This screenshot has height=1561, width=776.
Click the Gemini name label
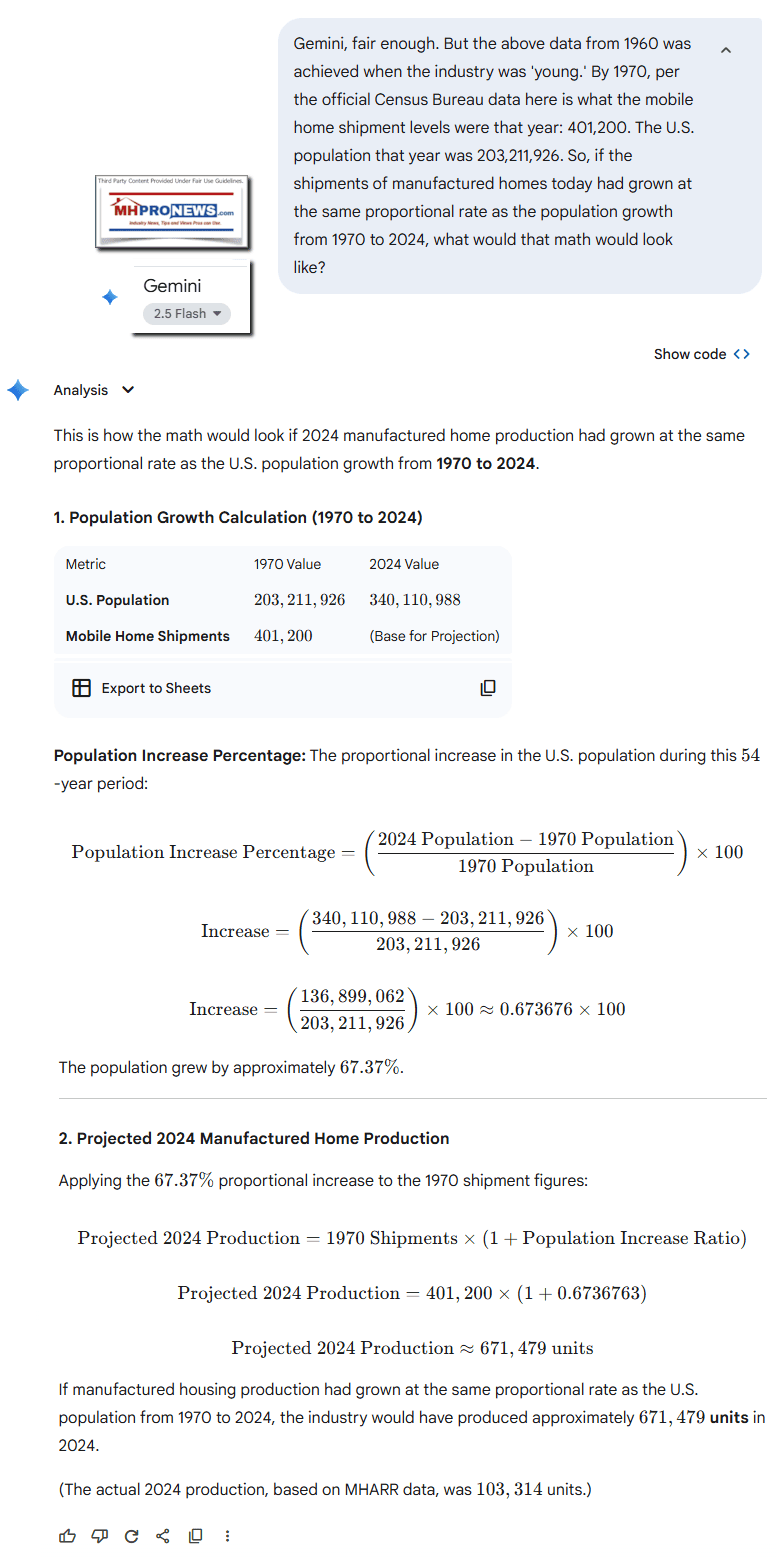click(x=172, y=286)
